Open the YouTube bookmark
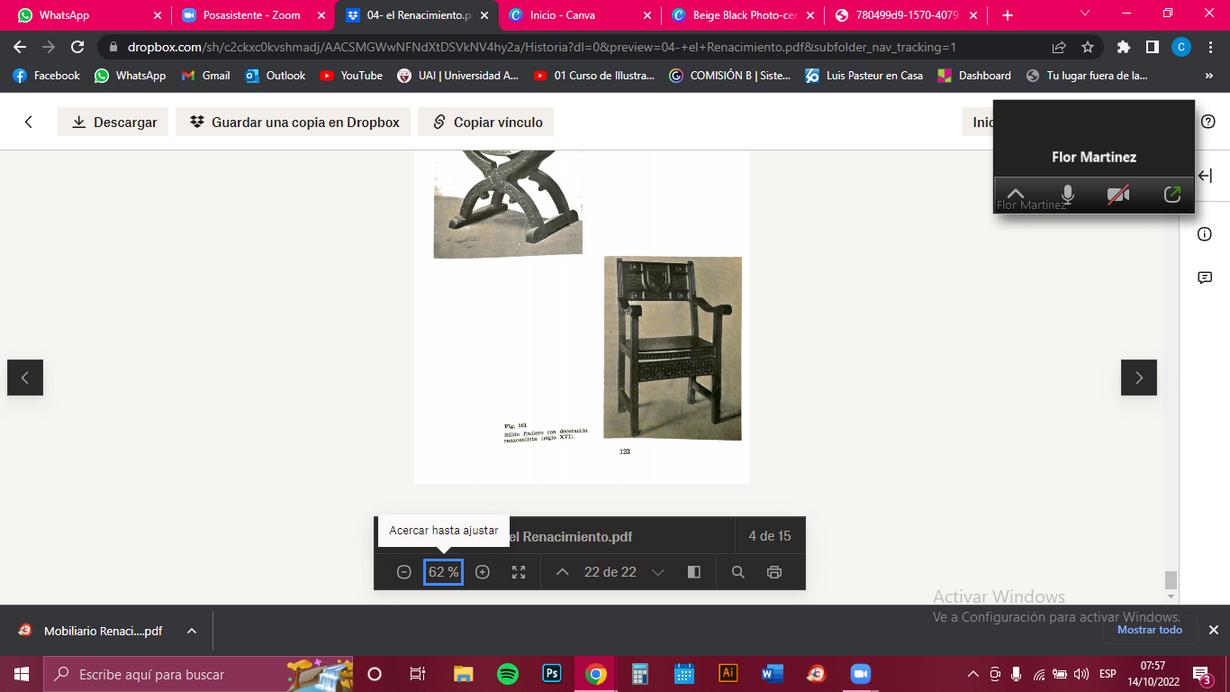 click(351, 75)
